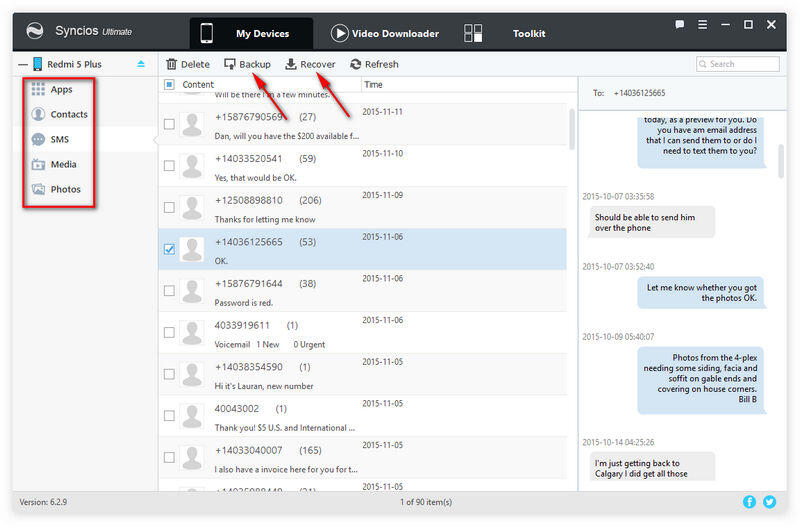
Task: Open the Facebook icon in status bar
Action: pyautogui.click(x=749, y=502)
